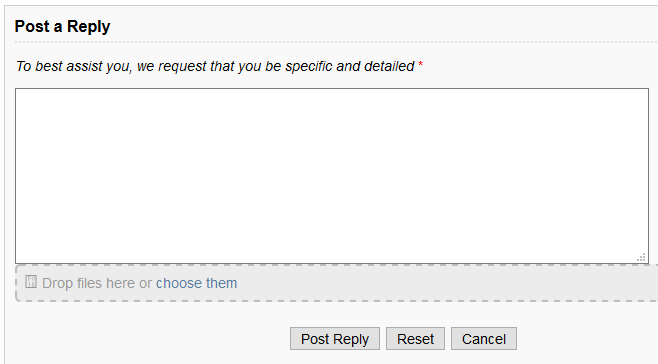Open file picker via "choose them" link
The height and width of the screenshot is (364, 658).
point(196,283)
